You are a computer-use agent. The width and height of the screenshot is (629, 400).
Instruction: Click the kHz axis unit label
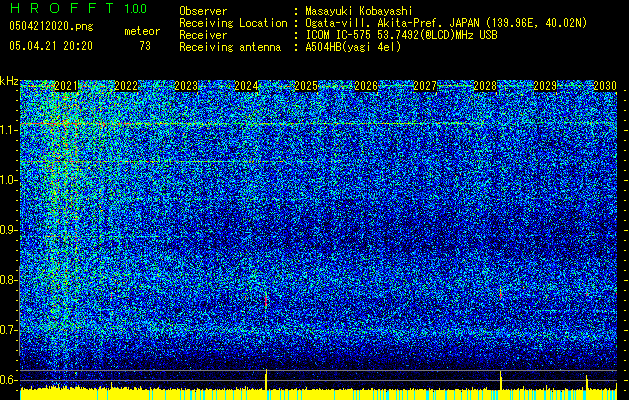[9, 81]
